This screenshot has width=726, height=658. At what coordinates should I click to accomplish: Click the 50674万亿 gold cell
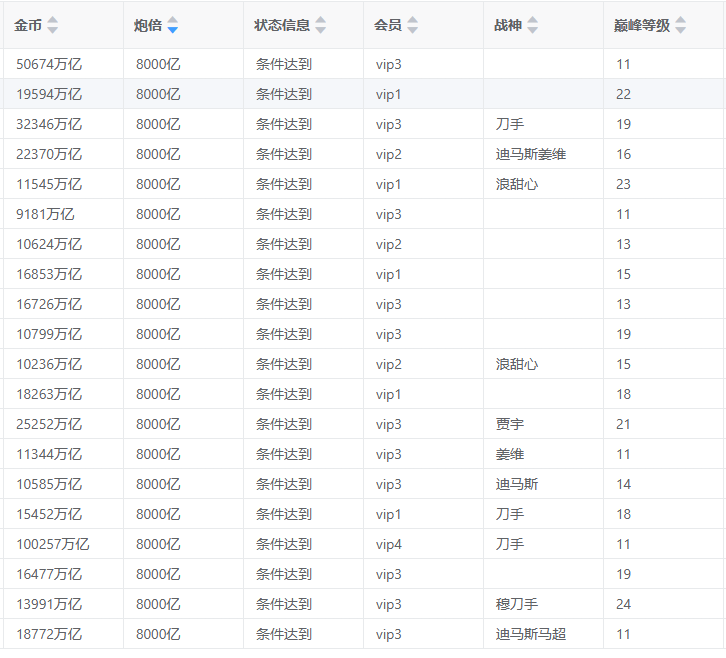point(49,64)
